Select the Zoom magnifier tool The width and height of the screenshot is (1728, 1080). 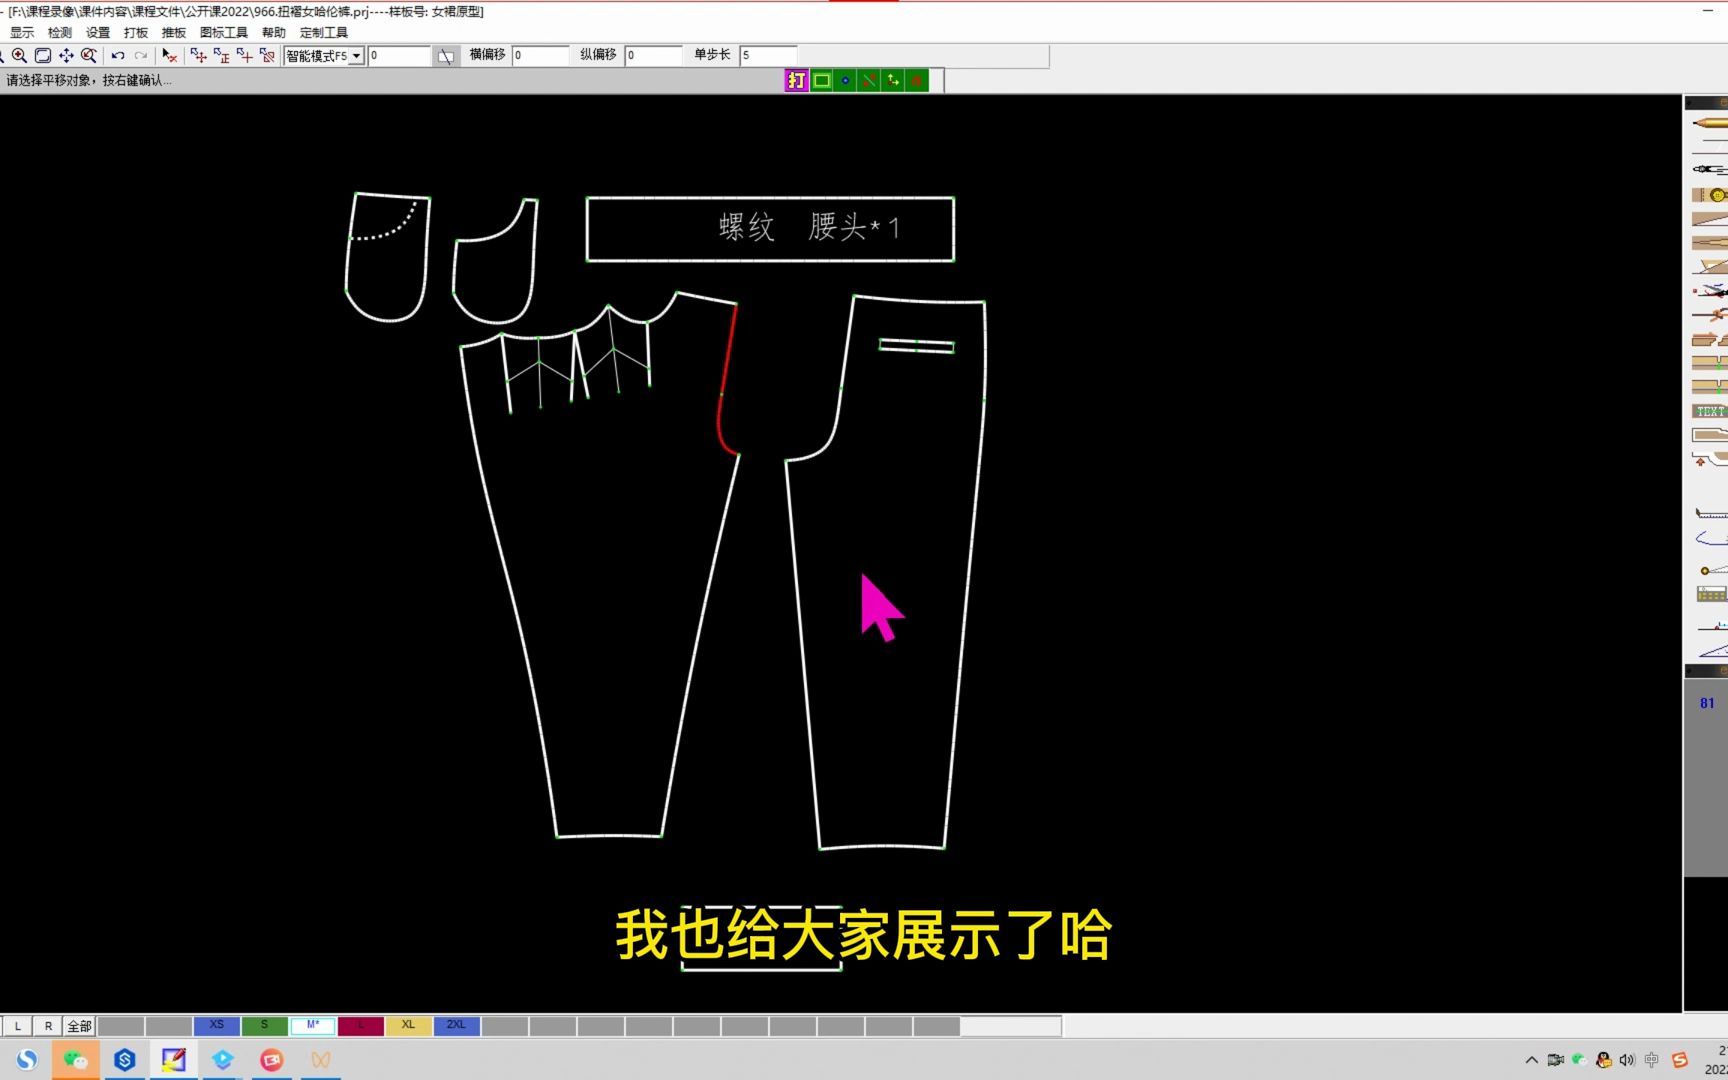click(x=20, y=56)
